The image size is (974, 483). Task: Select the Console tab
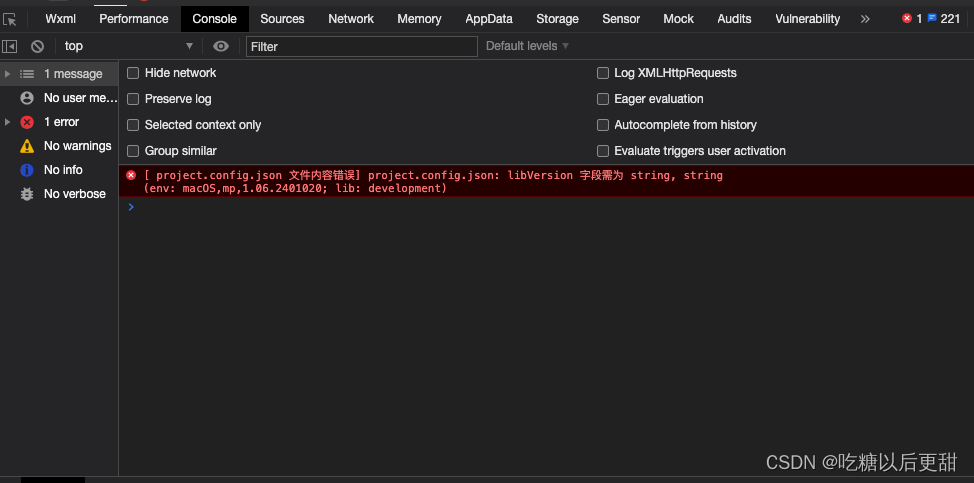click(x=214, y=19)
